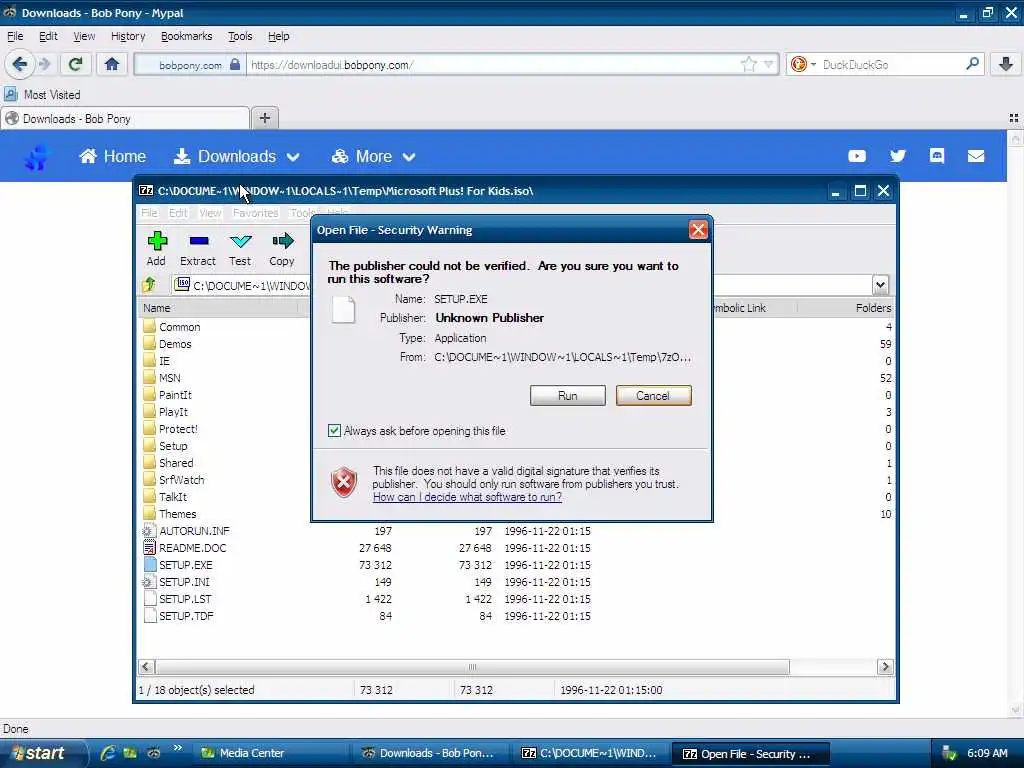Click the browser Forward arrow button
This screenshot has height=768, width=1024.
point(44,64)
